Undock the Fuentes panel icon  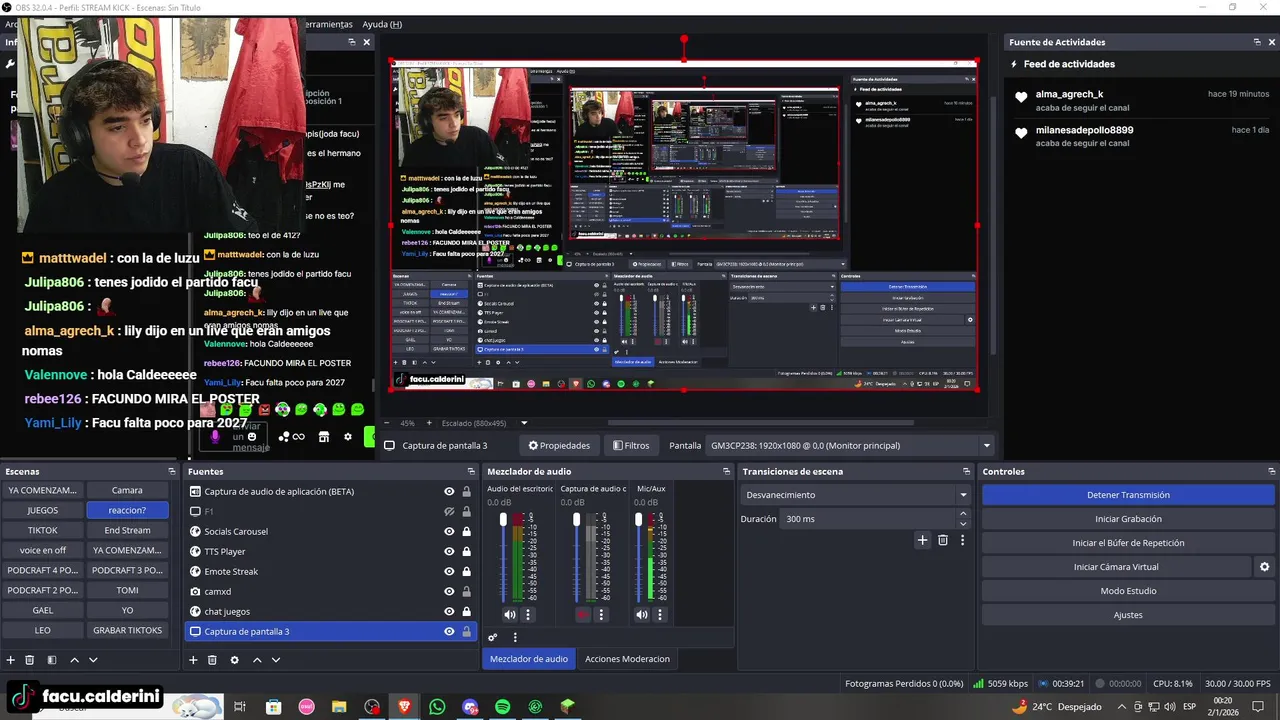[471, 471]
